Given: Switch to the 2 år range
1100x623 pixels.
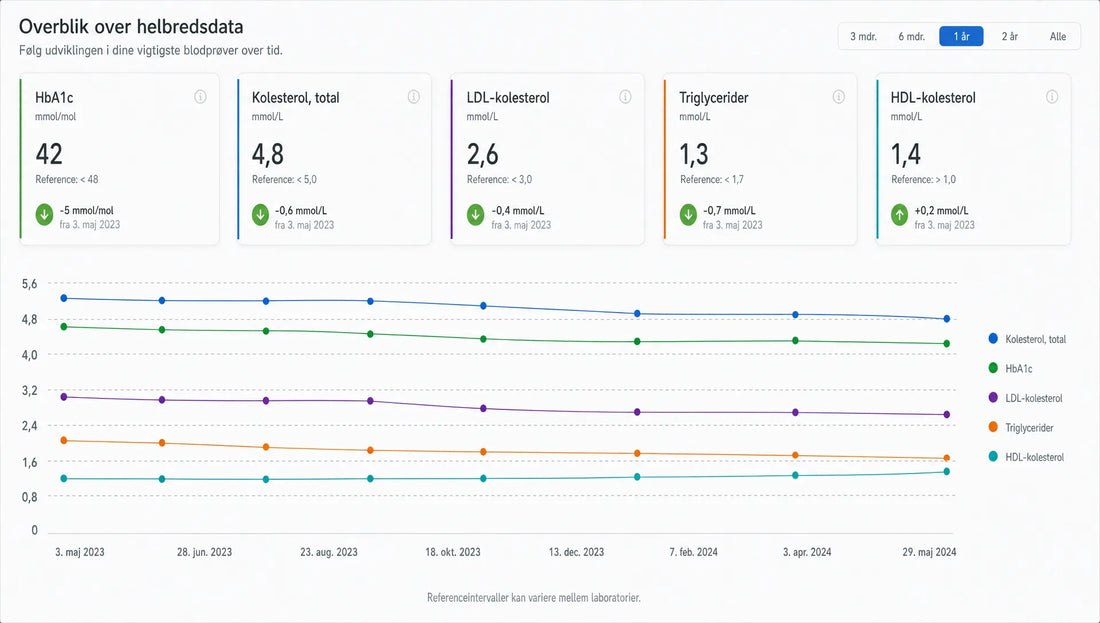Looking at the screenshot, I should click(1010, 36).
